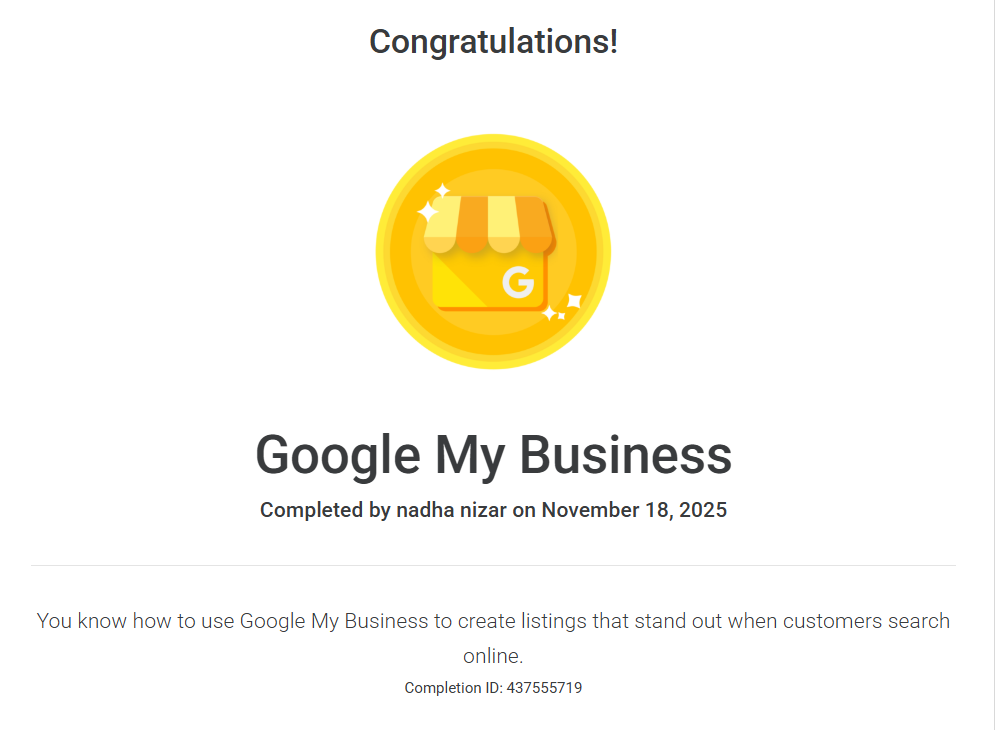Click the date November 18, 2025

click(634, 510)
